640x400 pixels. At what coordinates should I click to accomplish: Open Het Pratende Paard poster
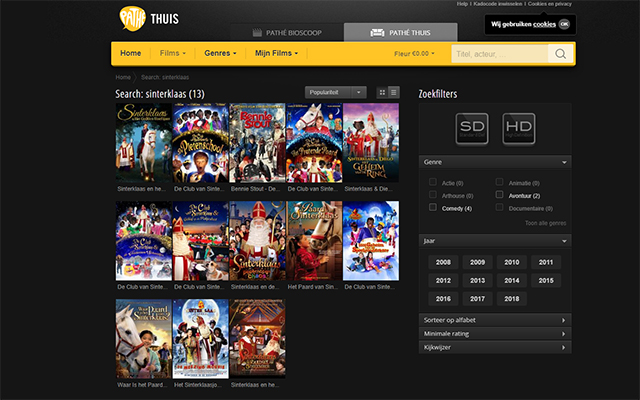pos(314,143)
